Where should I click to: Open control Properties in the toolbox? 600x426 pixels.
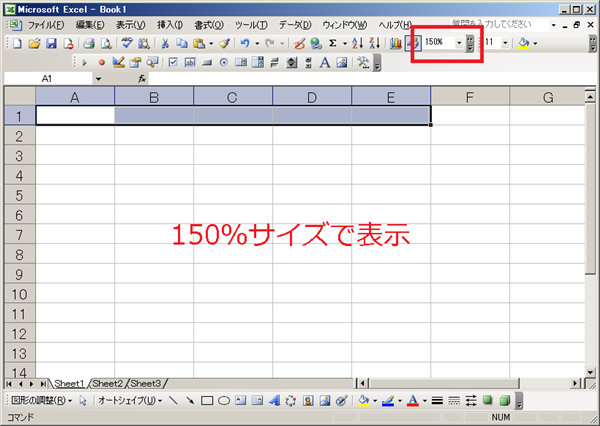click(x=135, y=62)
